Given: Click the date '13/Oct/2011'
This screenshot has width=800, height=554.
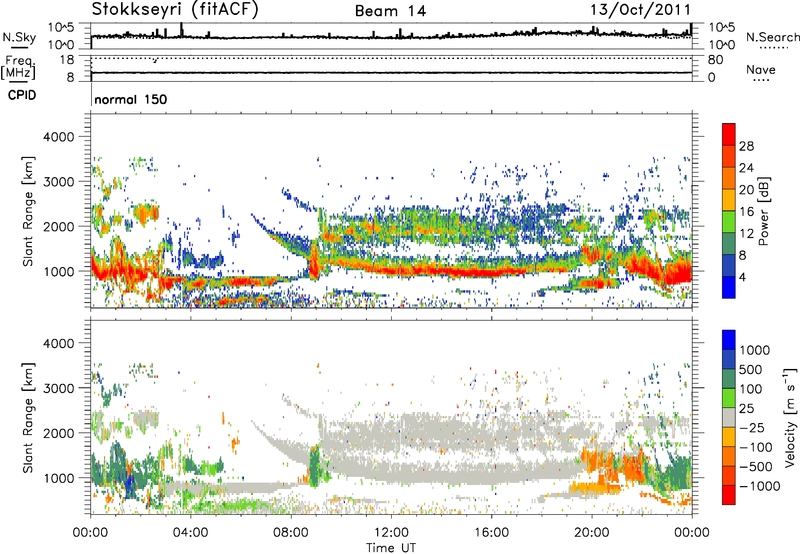Looking at the screenshot, I should point(641,10).
